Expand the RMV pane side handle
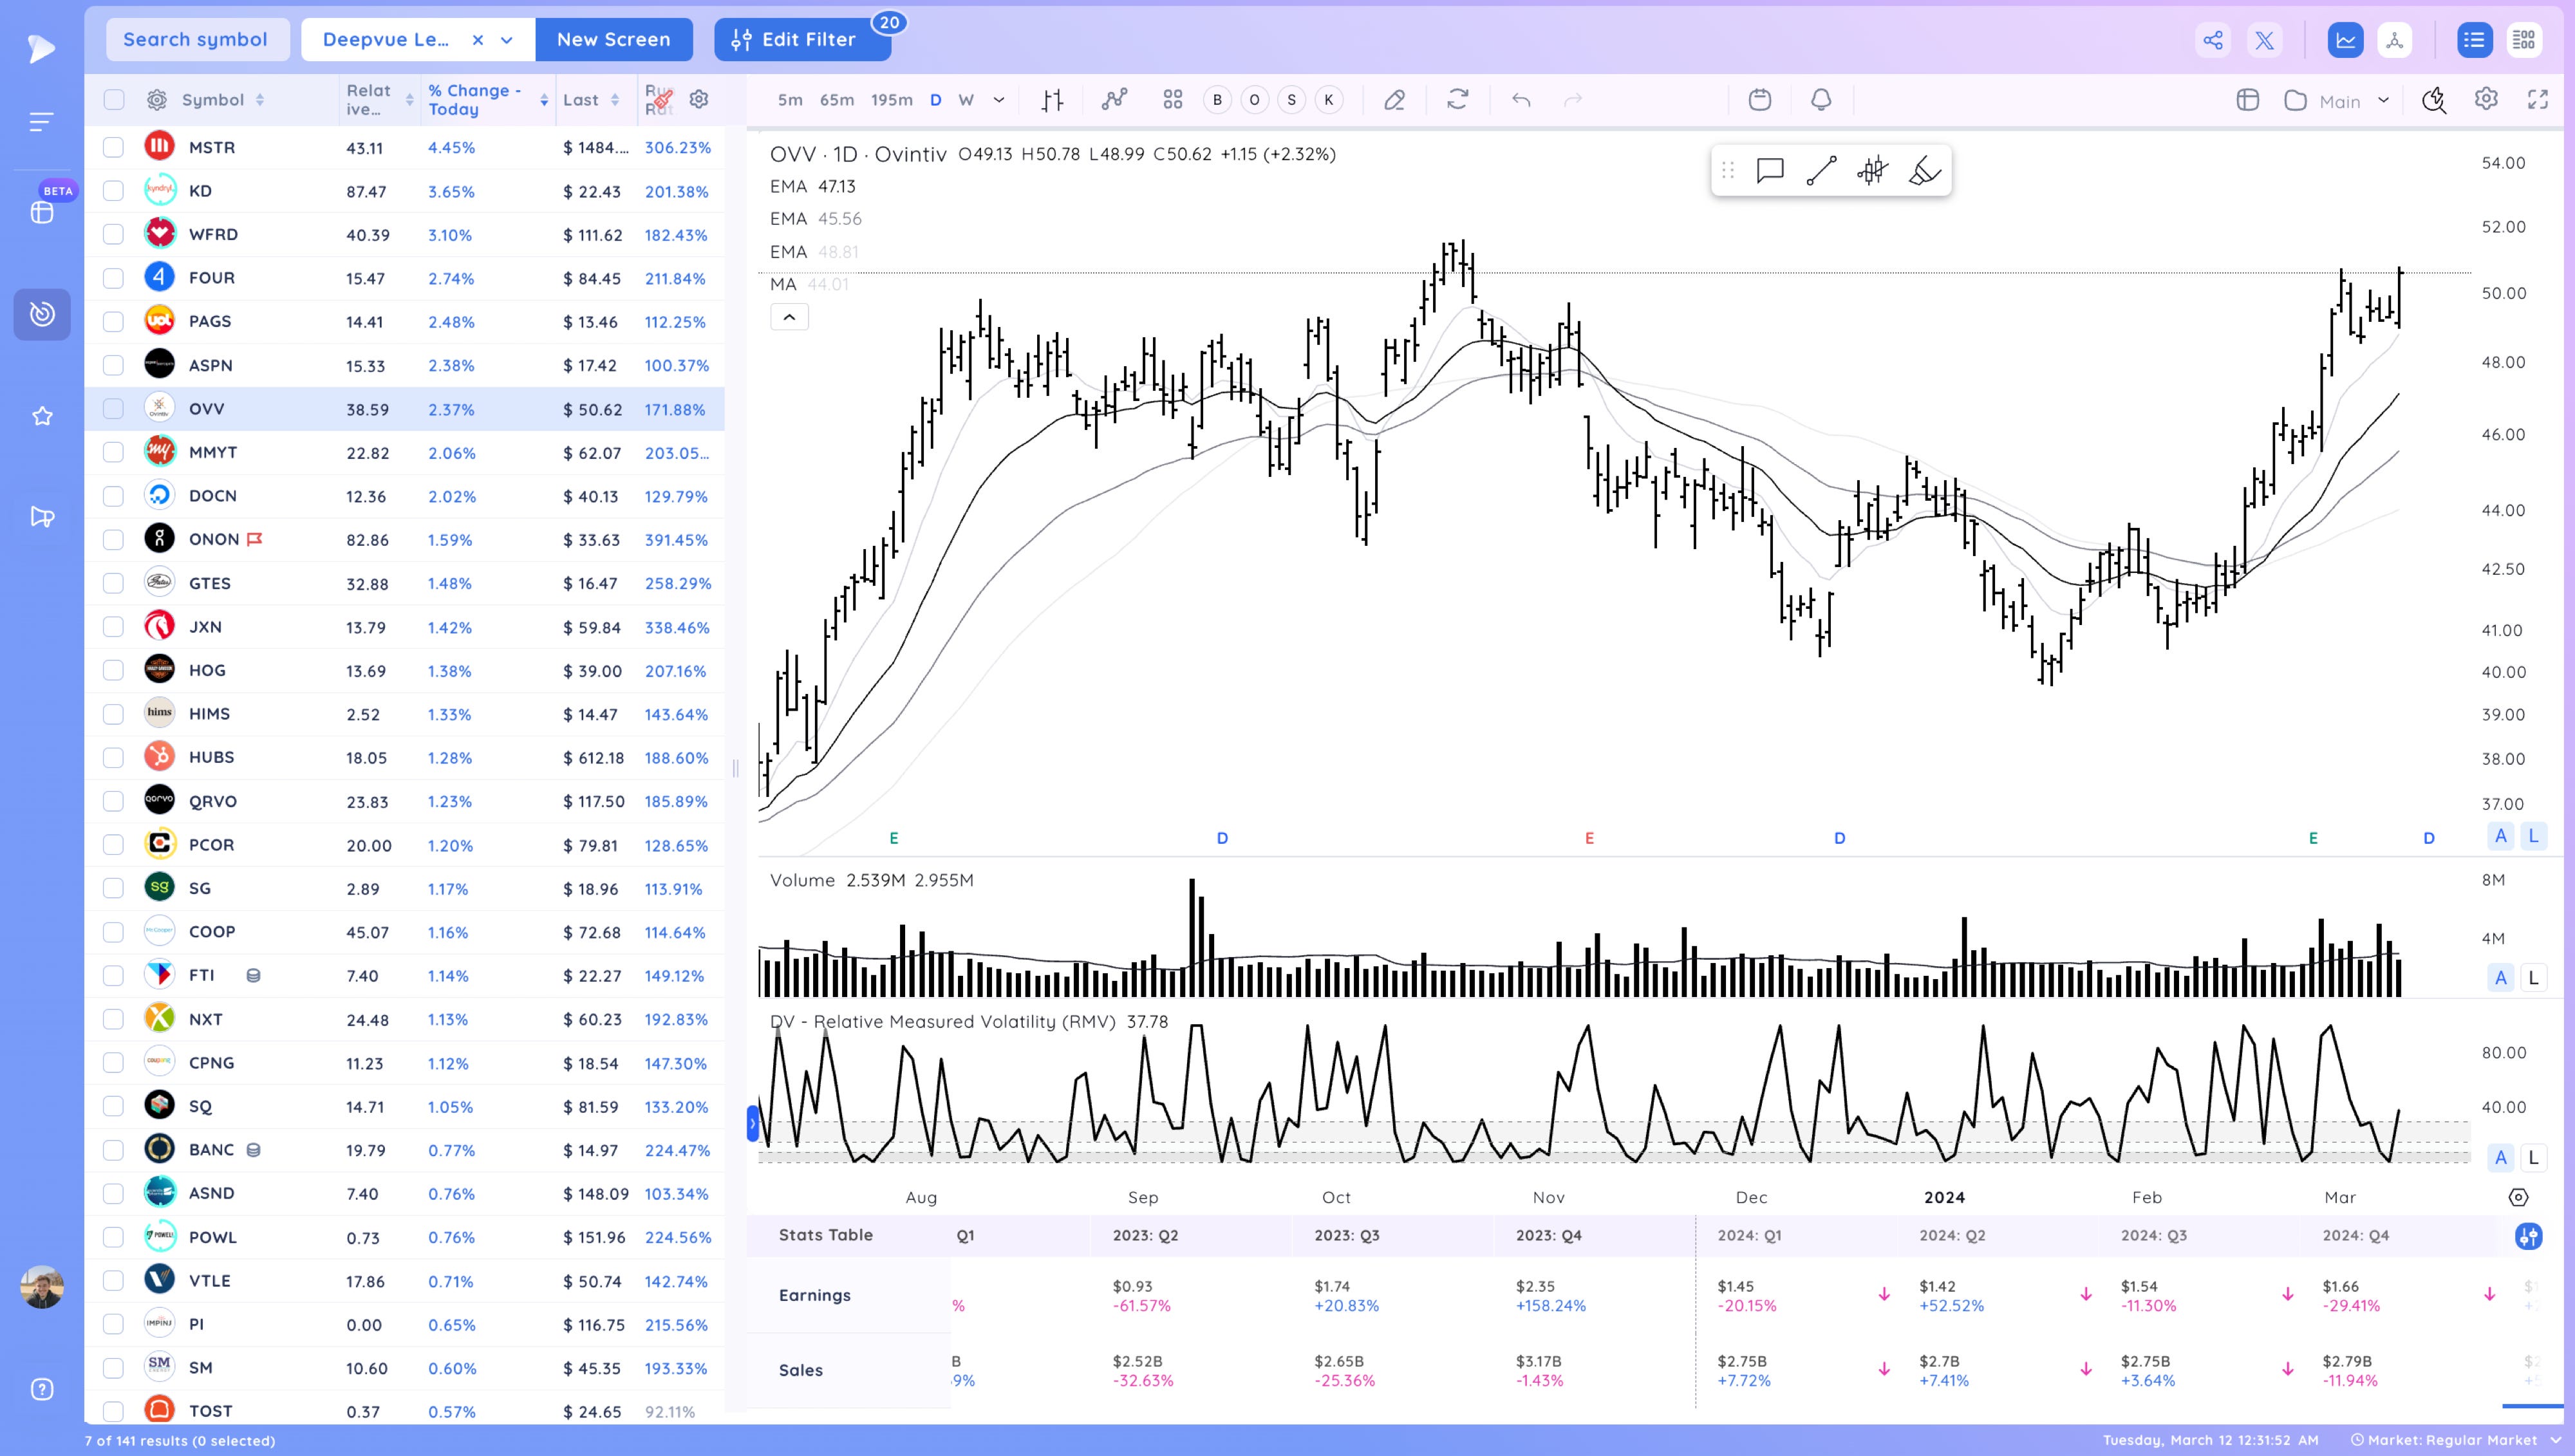Image resolution: width=2575 pixels, height=1456 pixels. [753, 1123]
